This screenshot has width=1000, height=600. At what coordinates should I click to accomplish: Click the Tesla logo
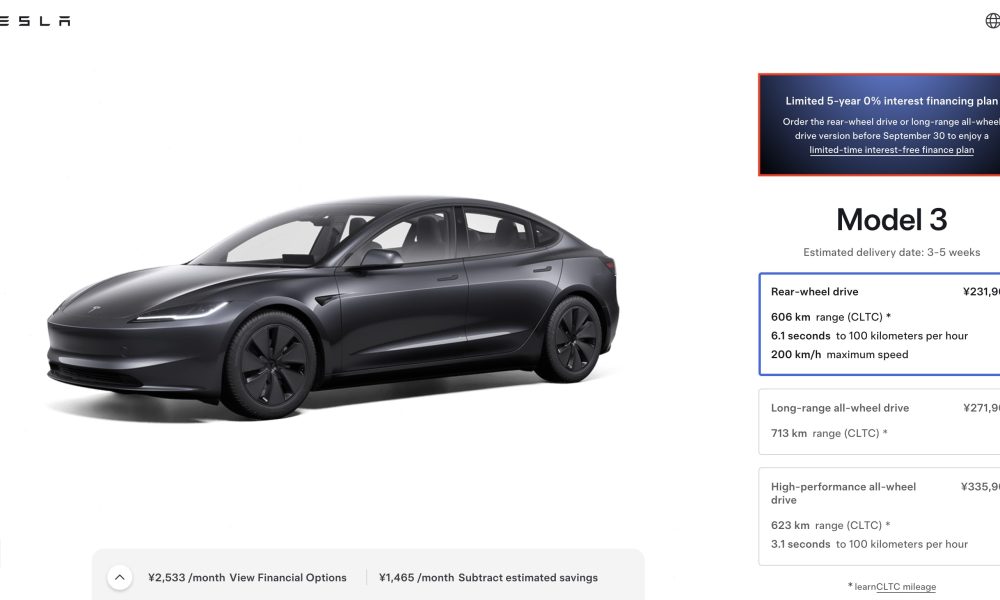[35, 21]
